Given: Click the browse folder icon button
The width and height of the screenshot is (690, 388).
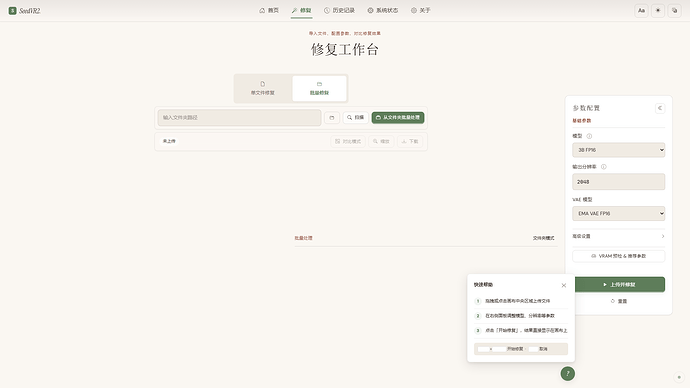Looking at the screenshot, I should [x=332, y=117].
